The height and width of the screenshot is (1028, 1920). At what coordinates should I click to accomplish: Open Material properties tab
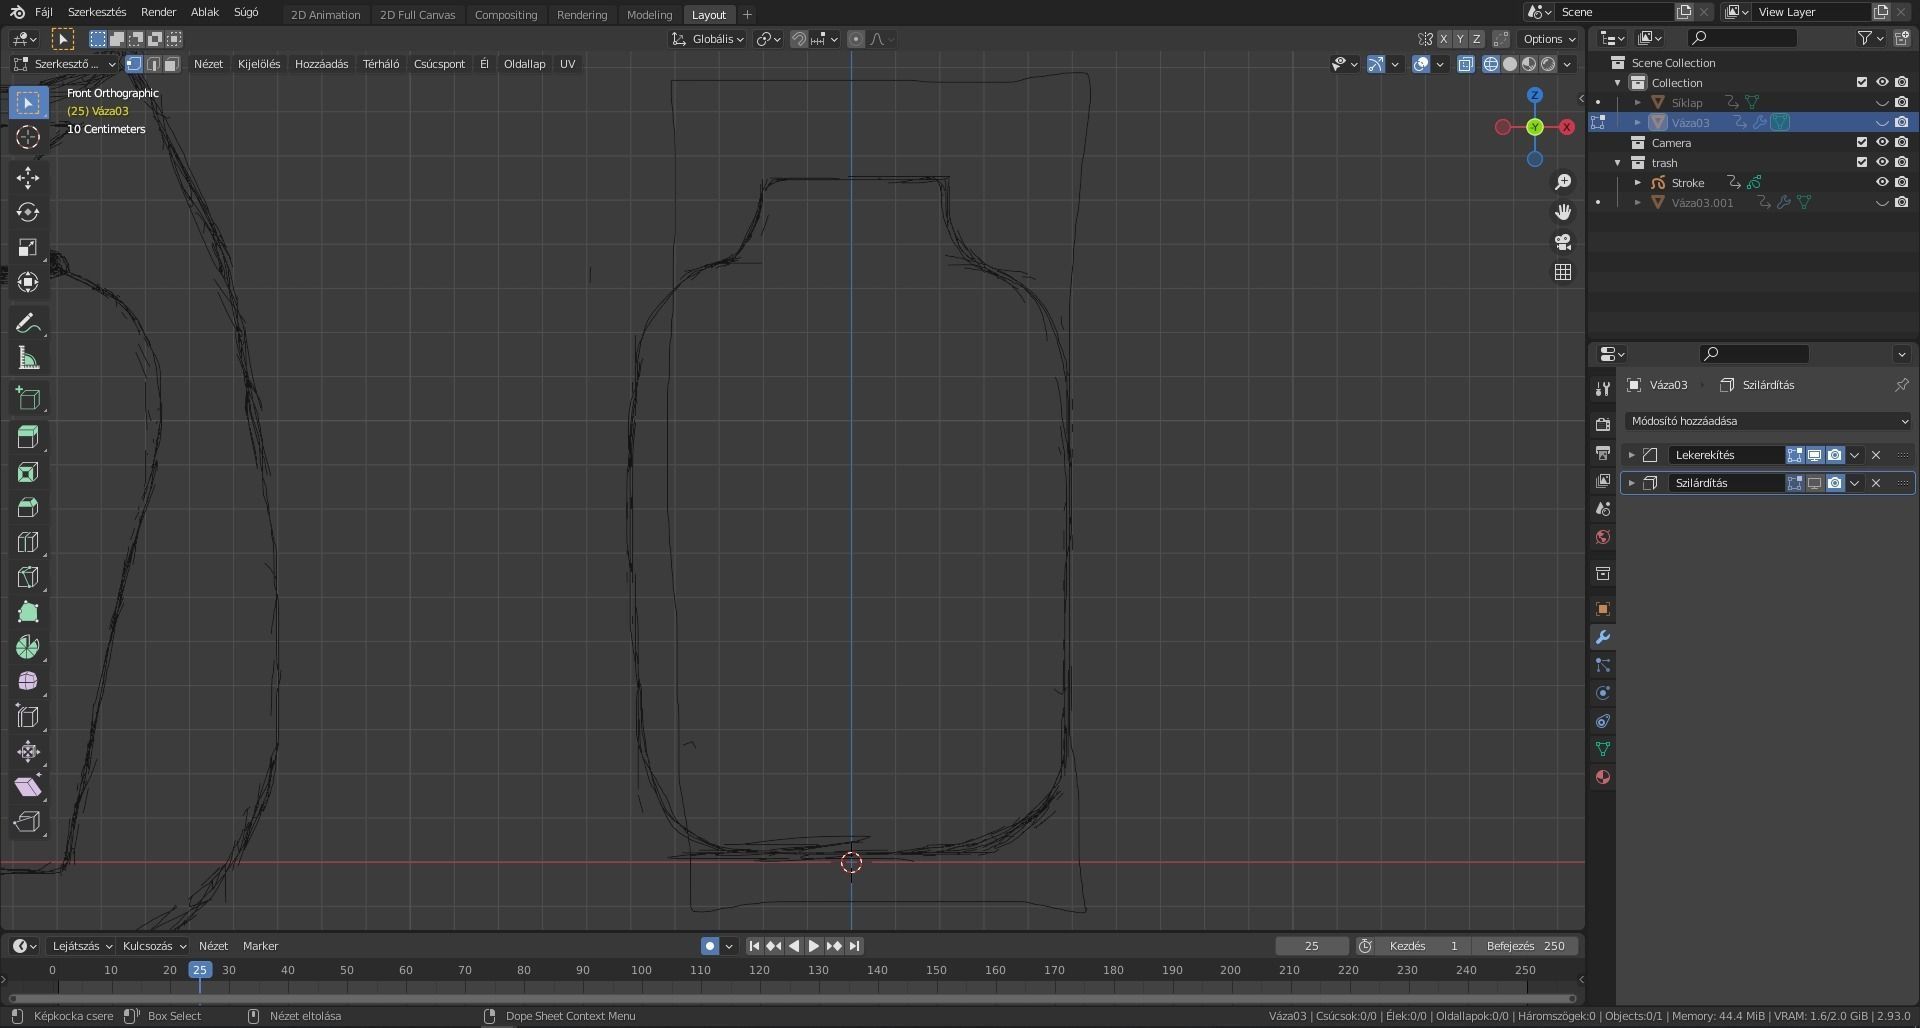[1602, 777]
